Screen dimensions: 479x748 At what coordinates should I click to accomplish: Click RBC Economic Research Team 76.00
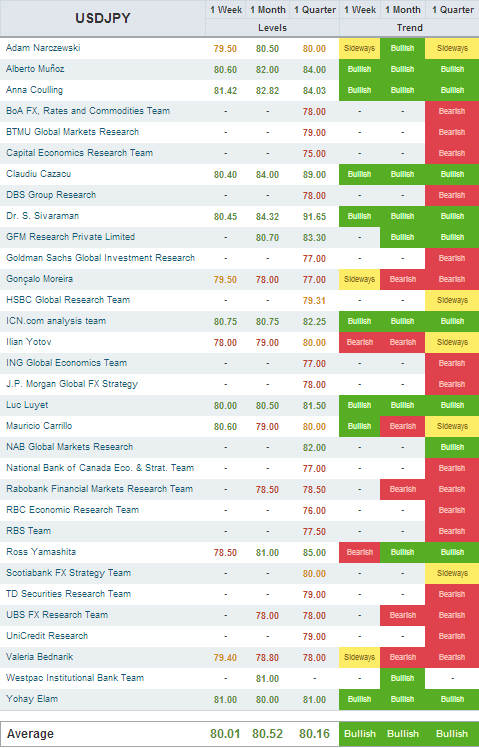coord(314,510)
